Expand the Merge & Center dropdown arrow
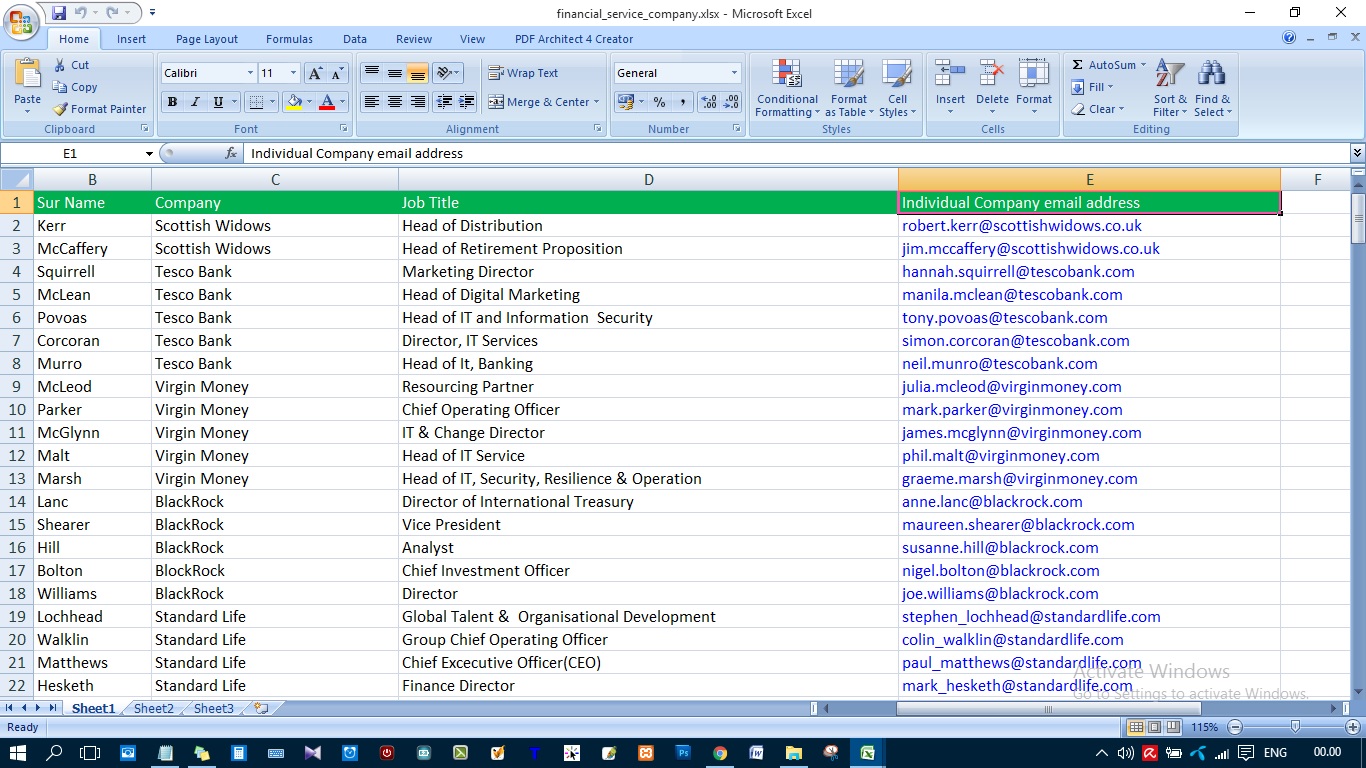The height and width of the screenshot is (768, 1366). pyautogui.click(x=596, y=102)
